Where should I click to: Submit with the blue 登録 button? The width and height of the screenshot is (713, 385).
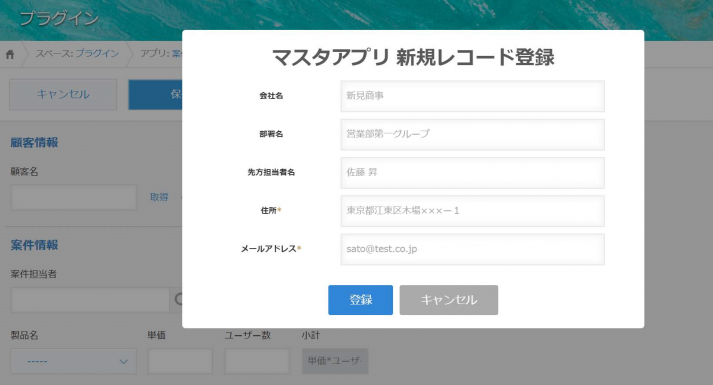[x=361, y=300]
